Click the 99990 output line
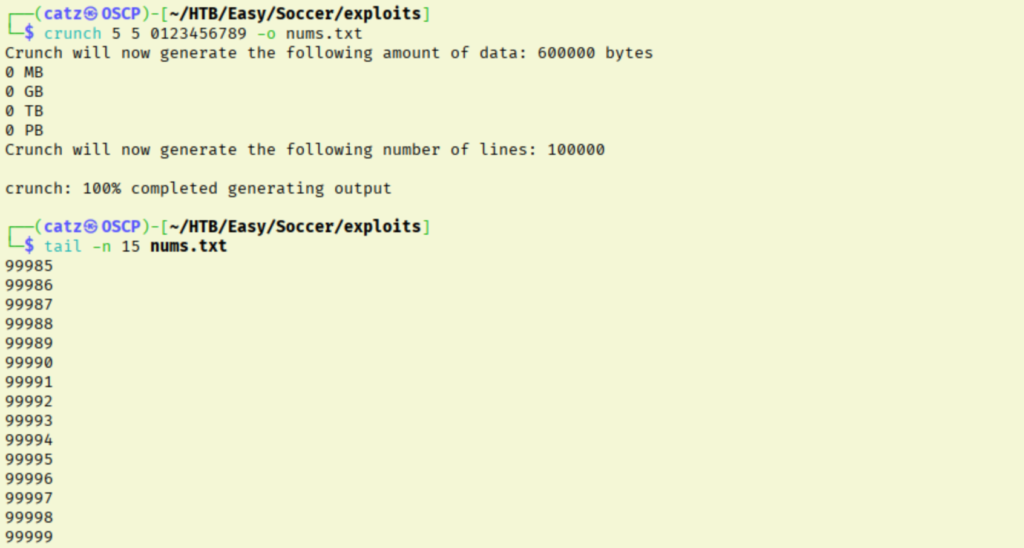 point(29,363)
